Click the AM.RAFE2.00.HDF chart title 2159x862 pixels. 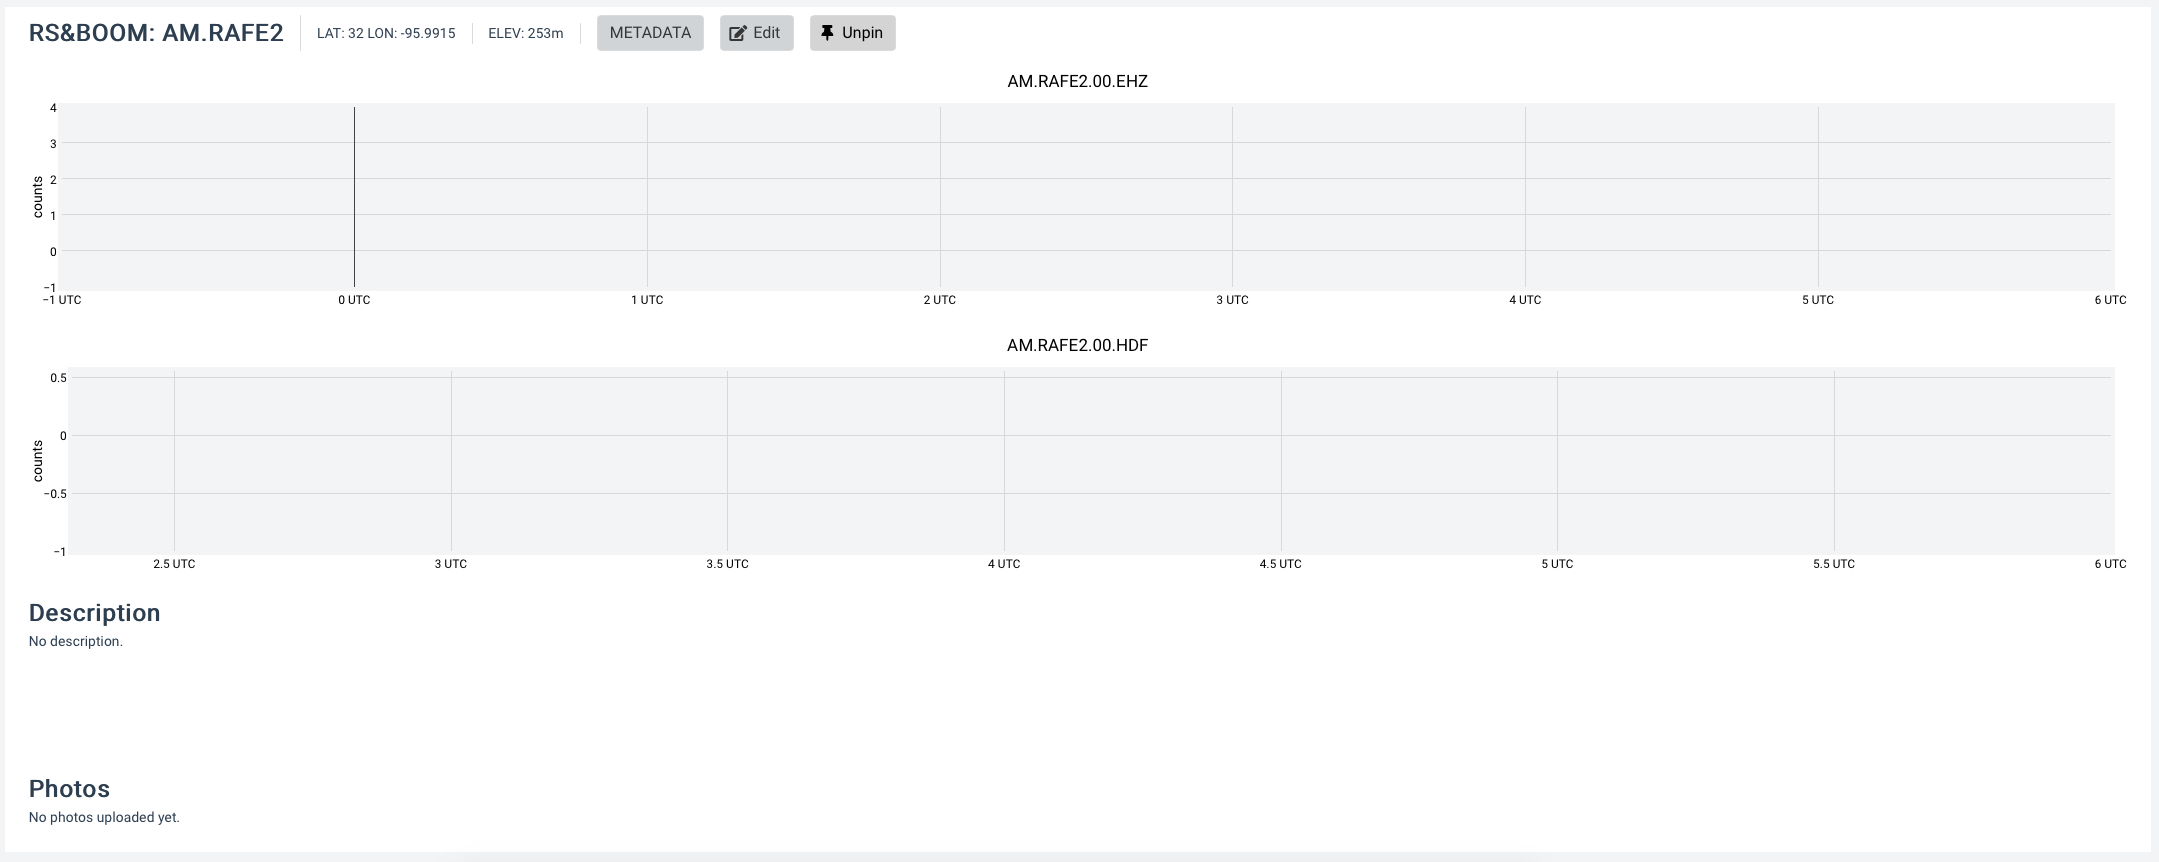click(x=1077, y=345)
